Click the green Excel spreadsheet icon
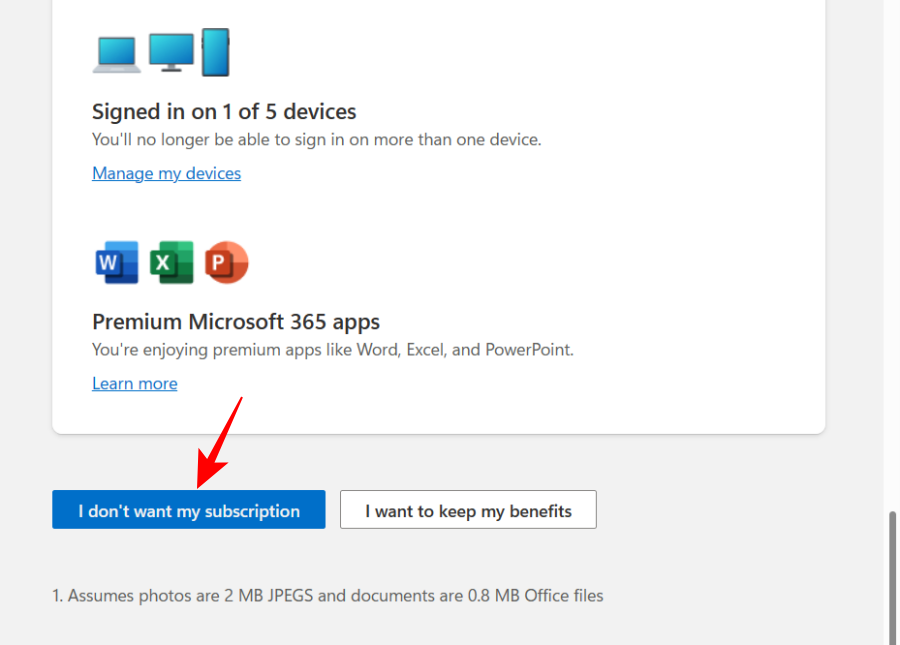Viewport: 900px width, 645px height. click(171, 261)
